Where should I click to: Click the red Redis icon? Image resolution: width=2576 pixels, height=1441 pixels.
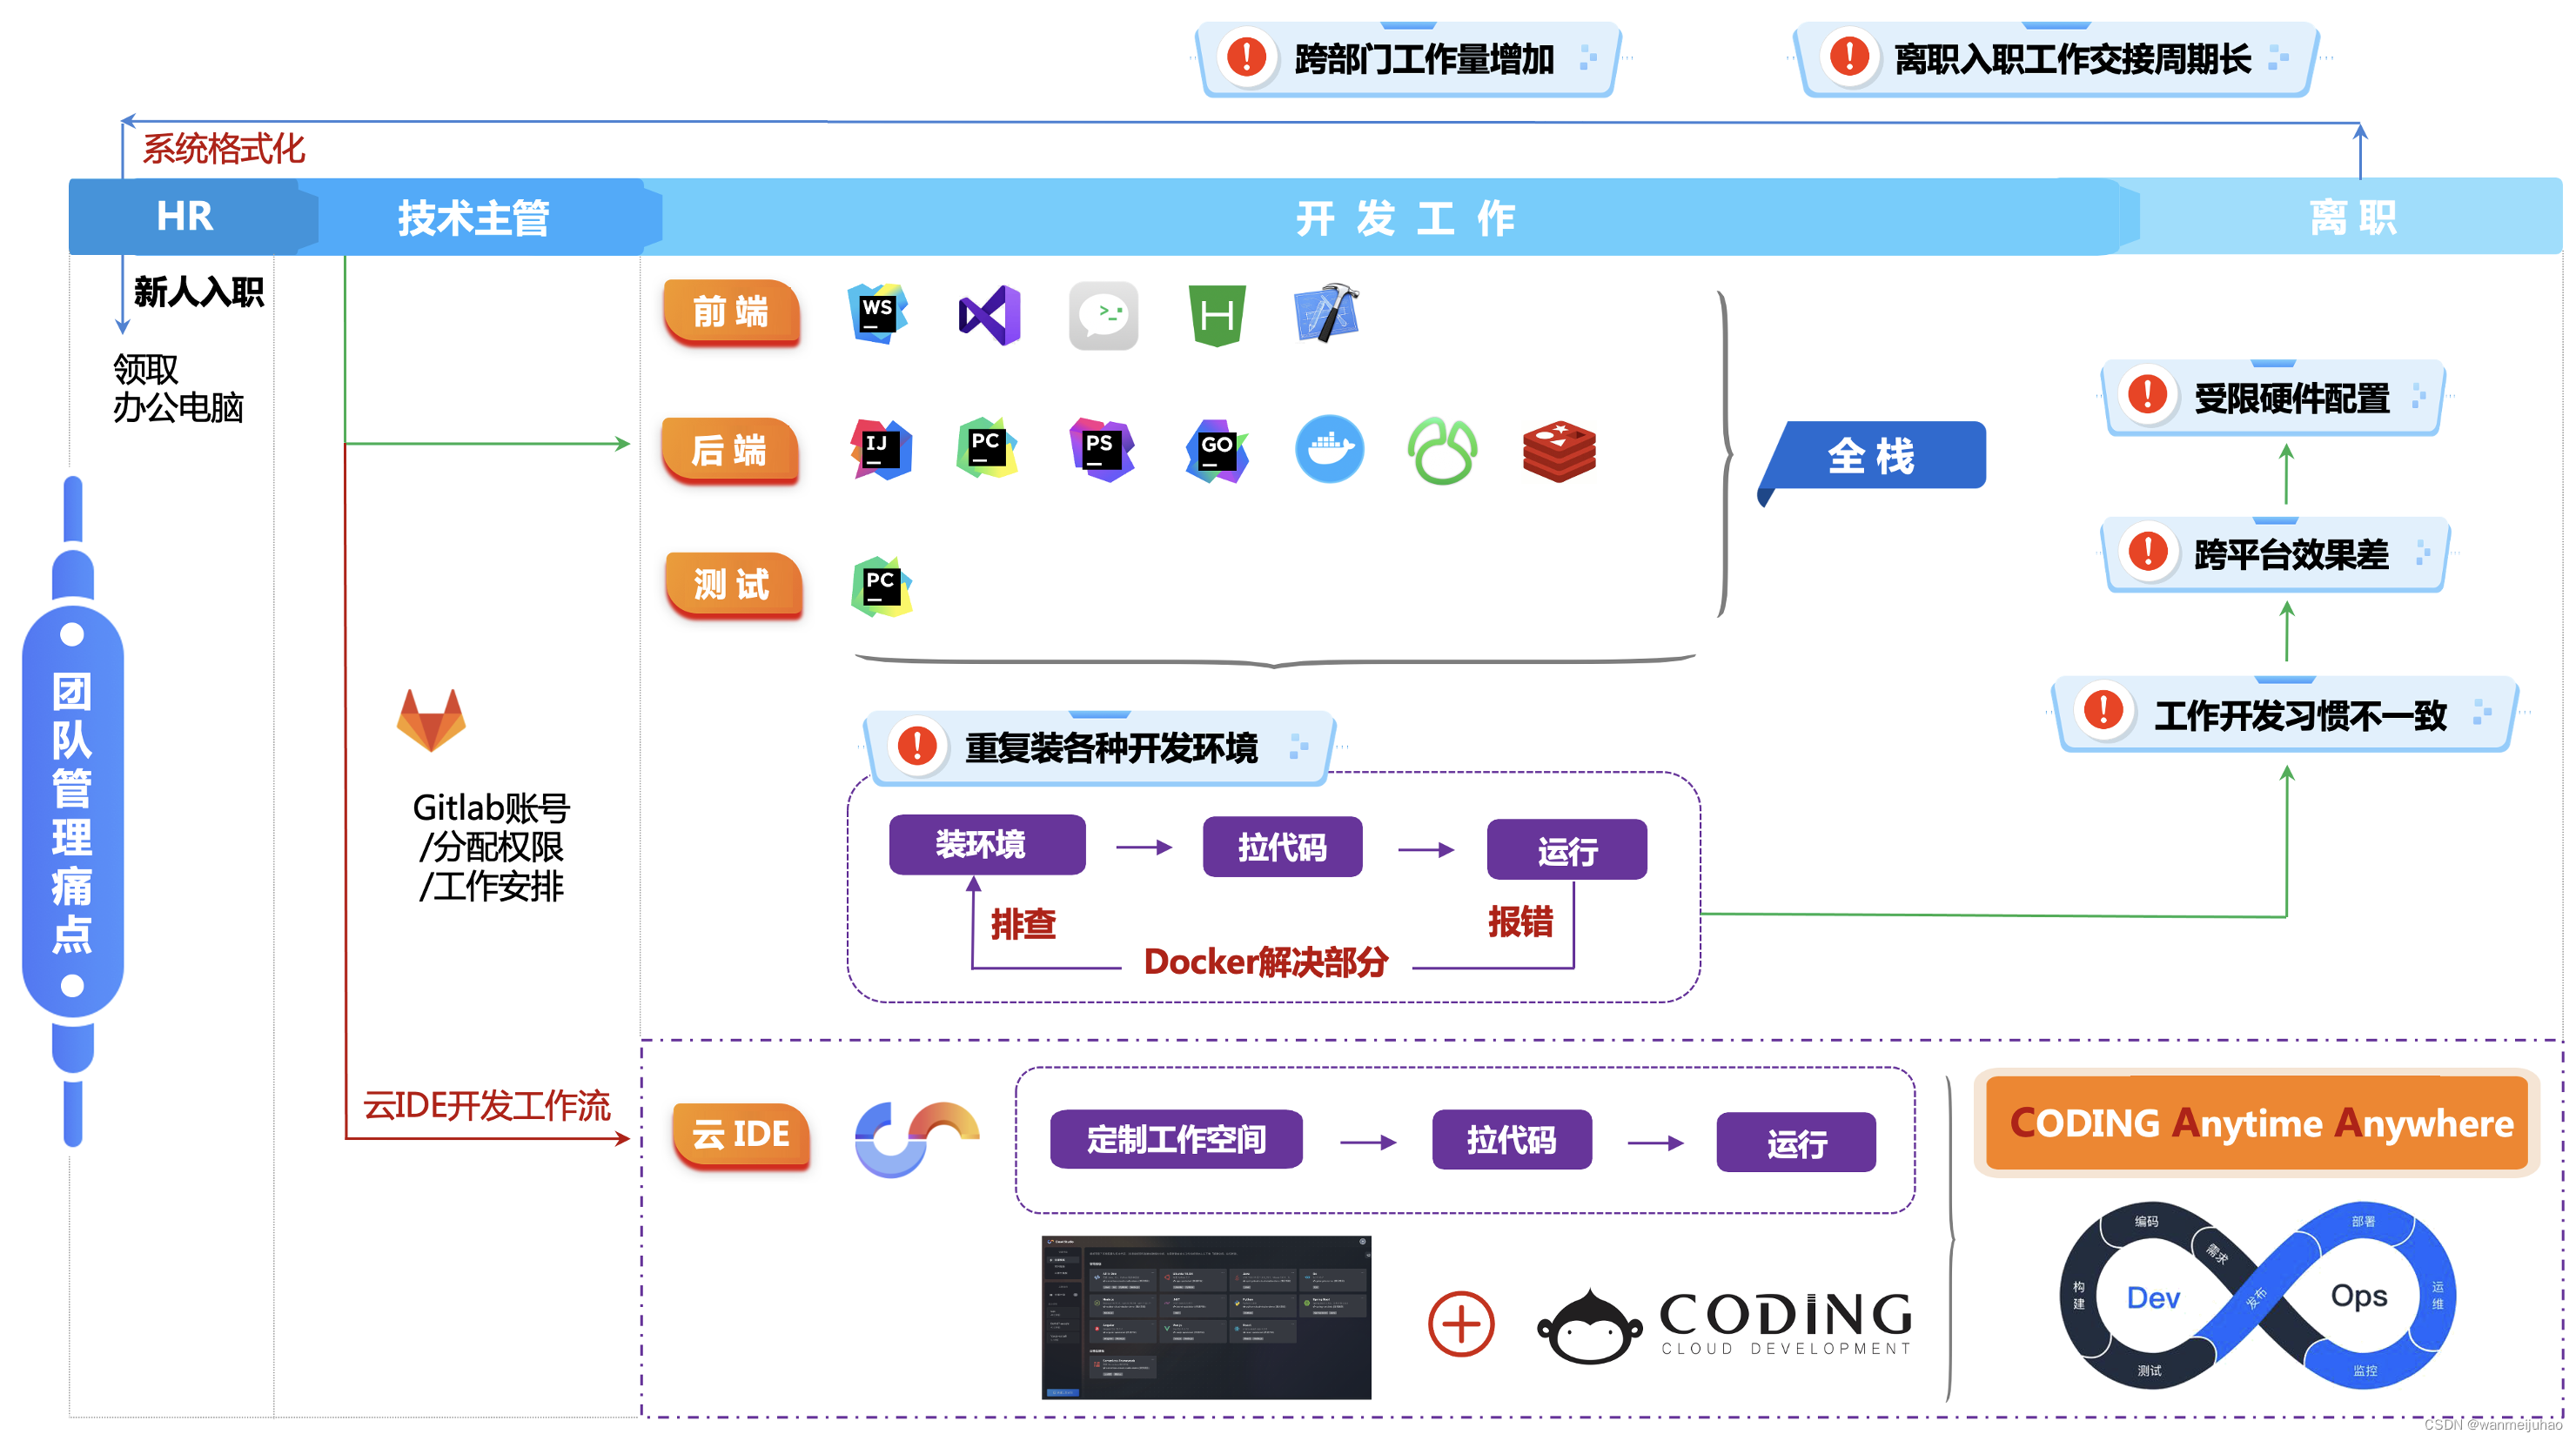click(1559, 451)
